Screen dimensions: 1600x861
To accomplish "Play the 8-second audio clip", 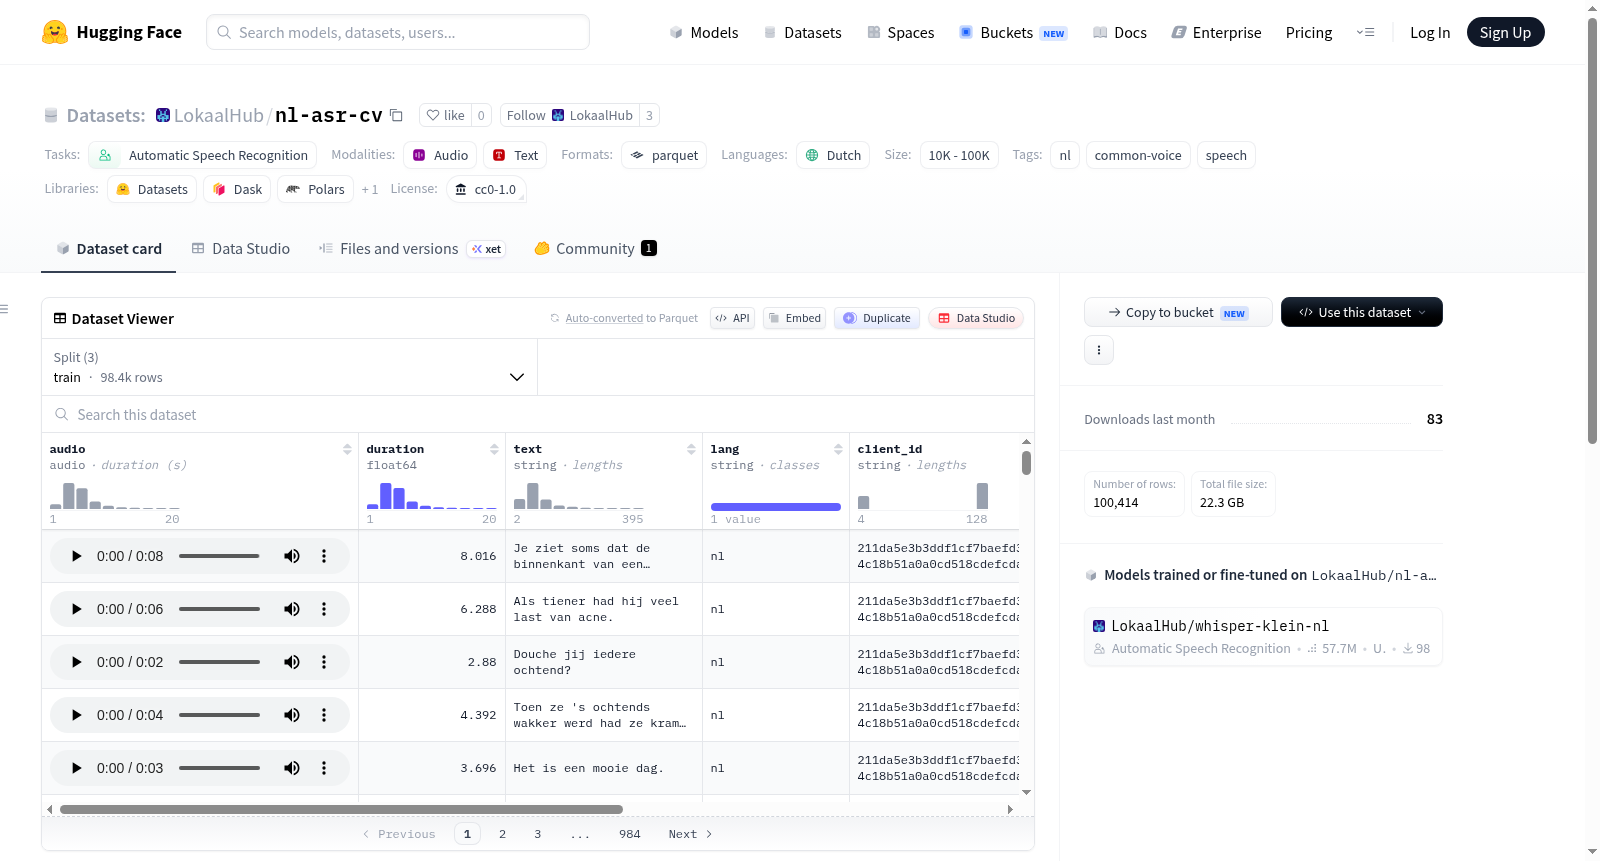I will point(76,556).
